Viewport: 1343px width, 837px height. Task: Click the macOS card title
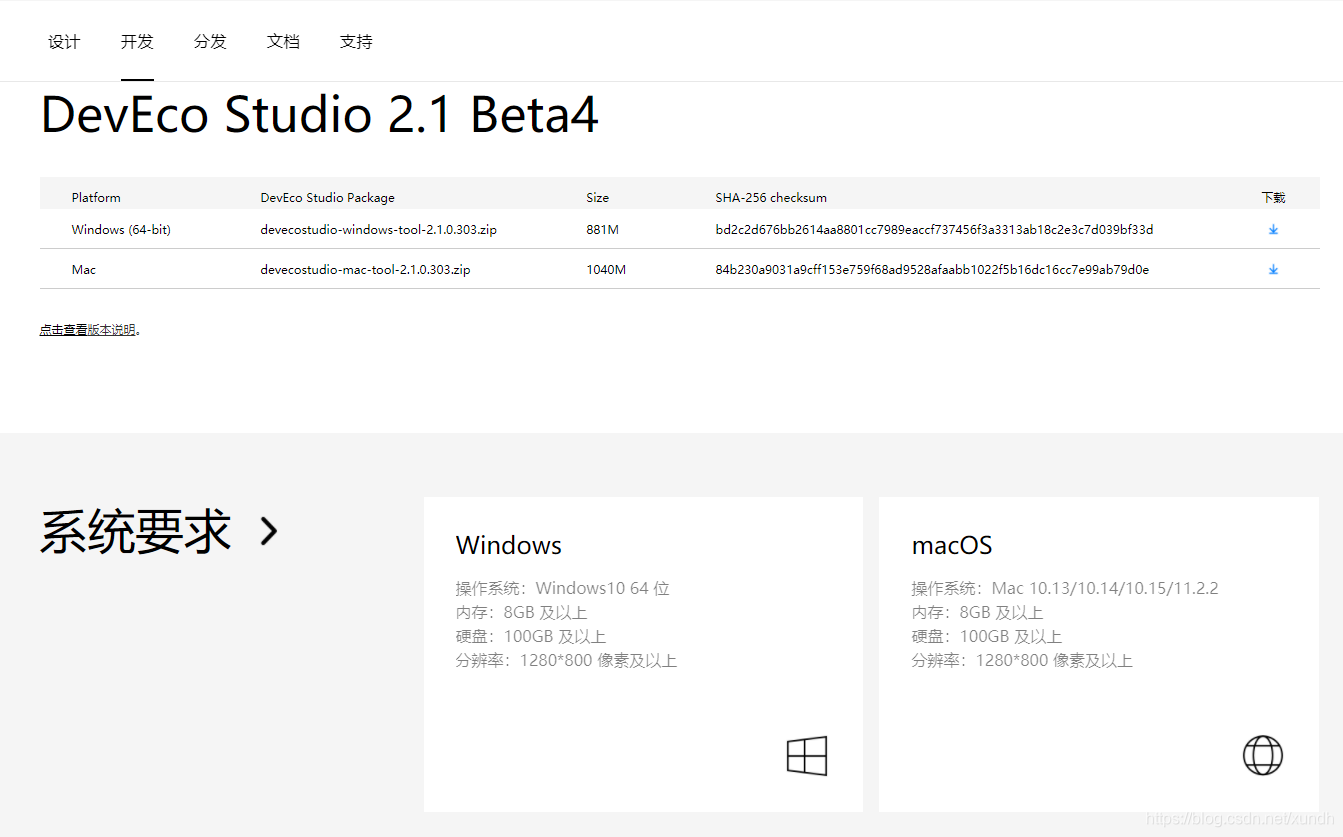(952, 545)
